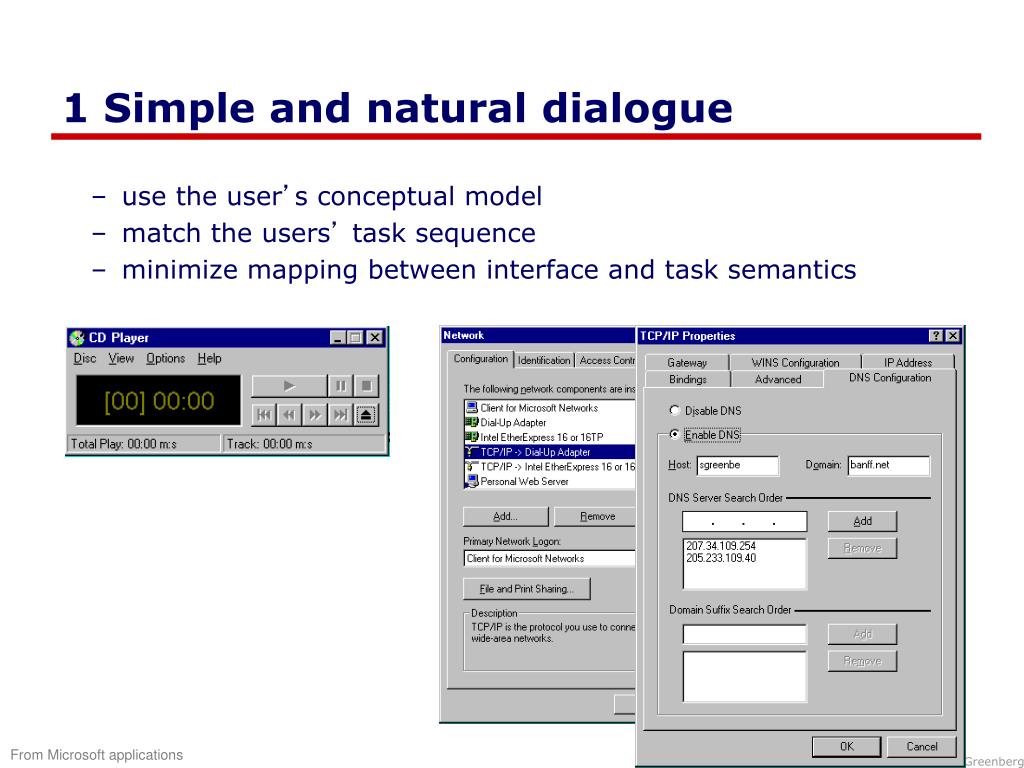
Task: Click OK in TCP/IP Properties
Action: [846, 746]
